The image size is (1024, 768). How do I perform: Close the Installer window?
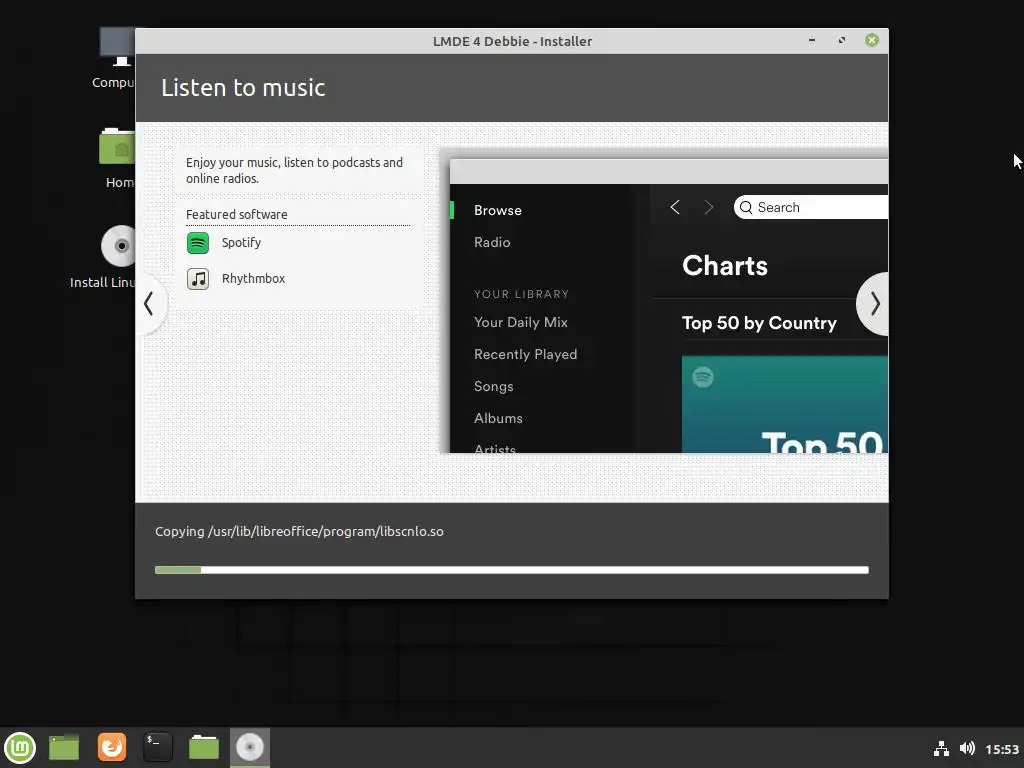pos(872,40)
